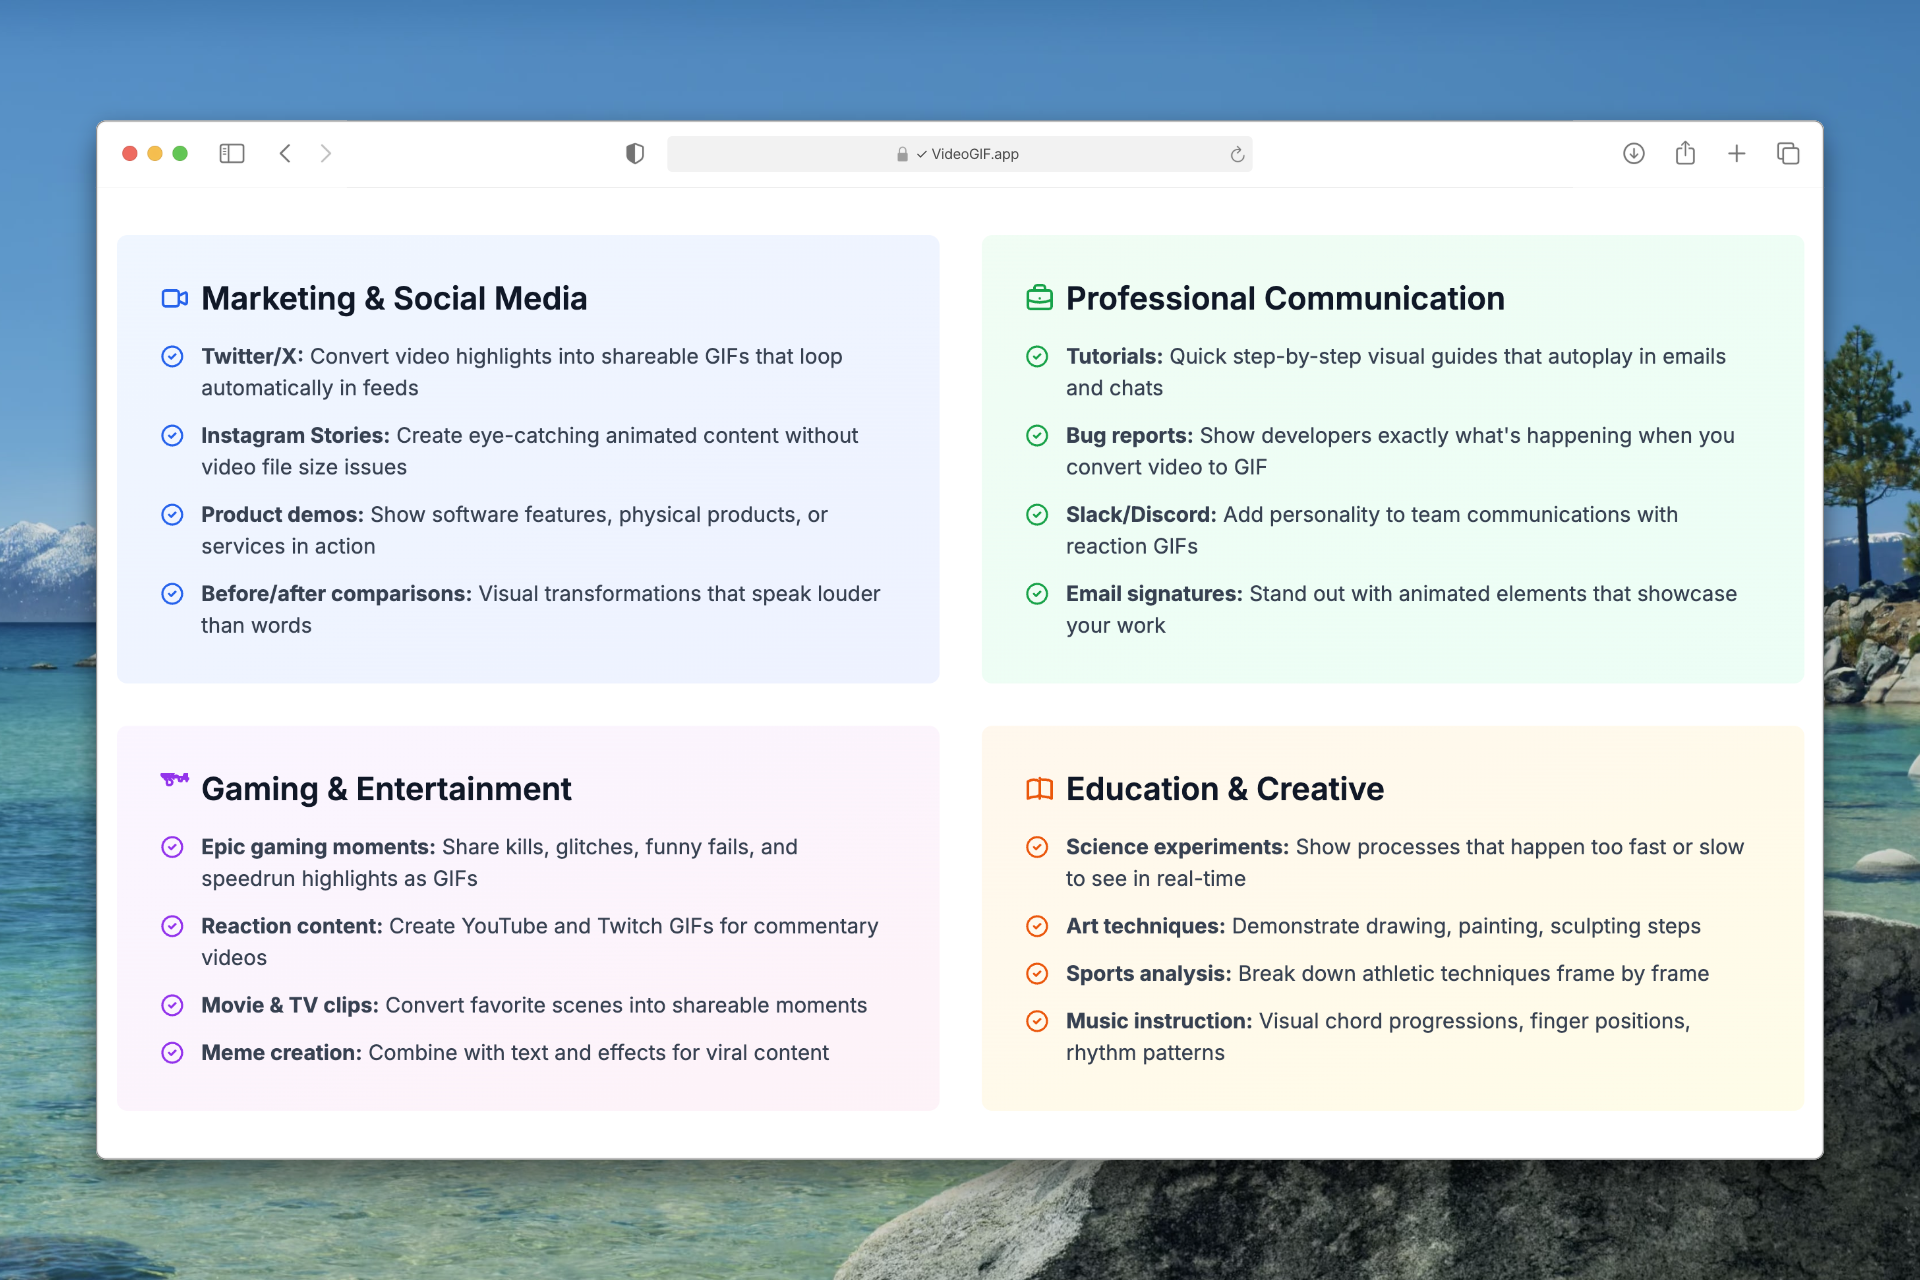The height and width of the screenshot is (1280, 1920).
Task: Click the back navigation arrow
Action: pos(285,153)
